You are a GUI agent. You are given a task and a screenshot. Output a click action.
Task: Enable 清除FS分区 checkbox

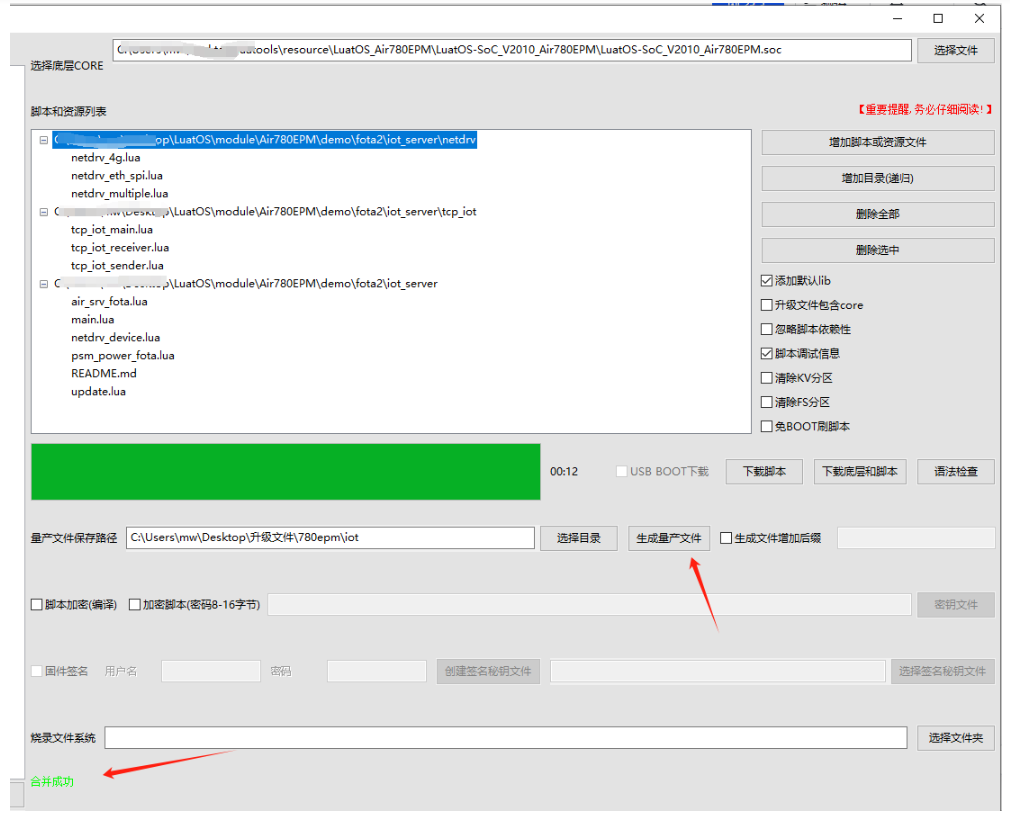[767, 402]
